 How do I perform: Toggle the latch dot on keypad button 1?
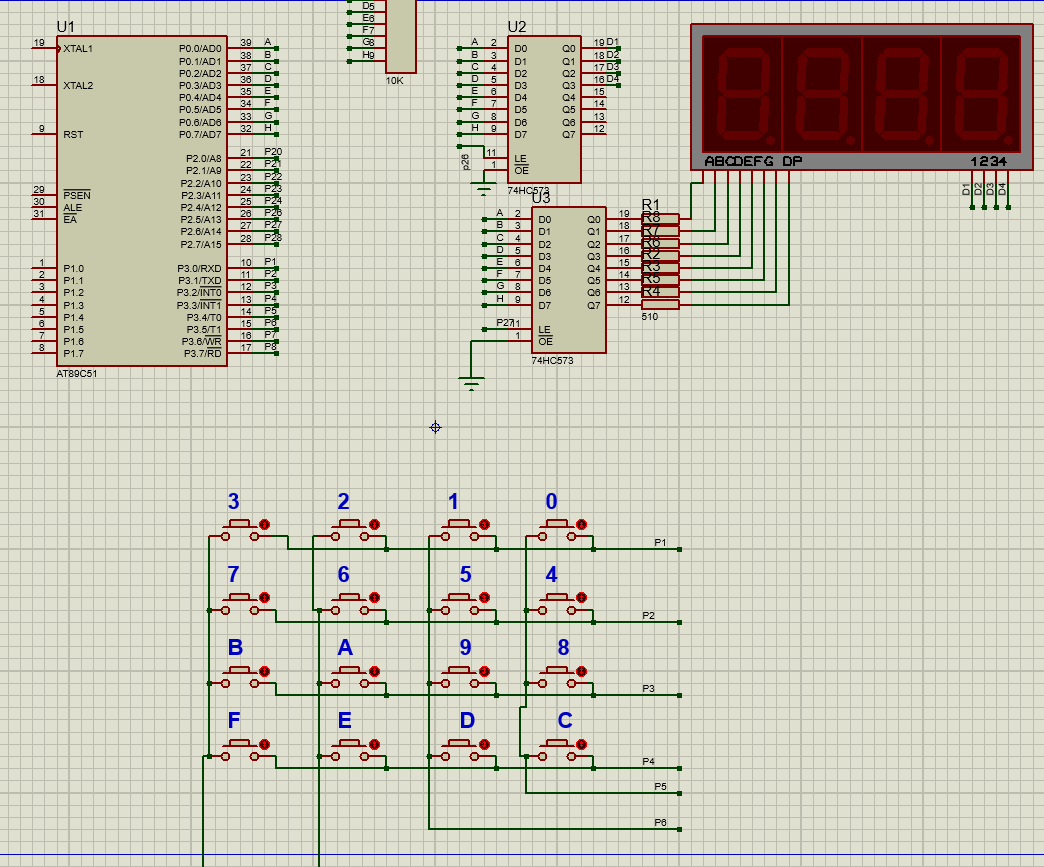pyautogui.click(x=484, y=525)
